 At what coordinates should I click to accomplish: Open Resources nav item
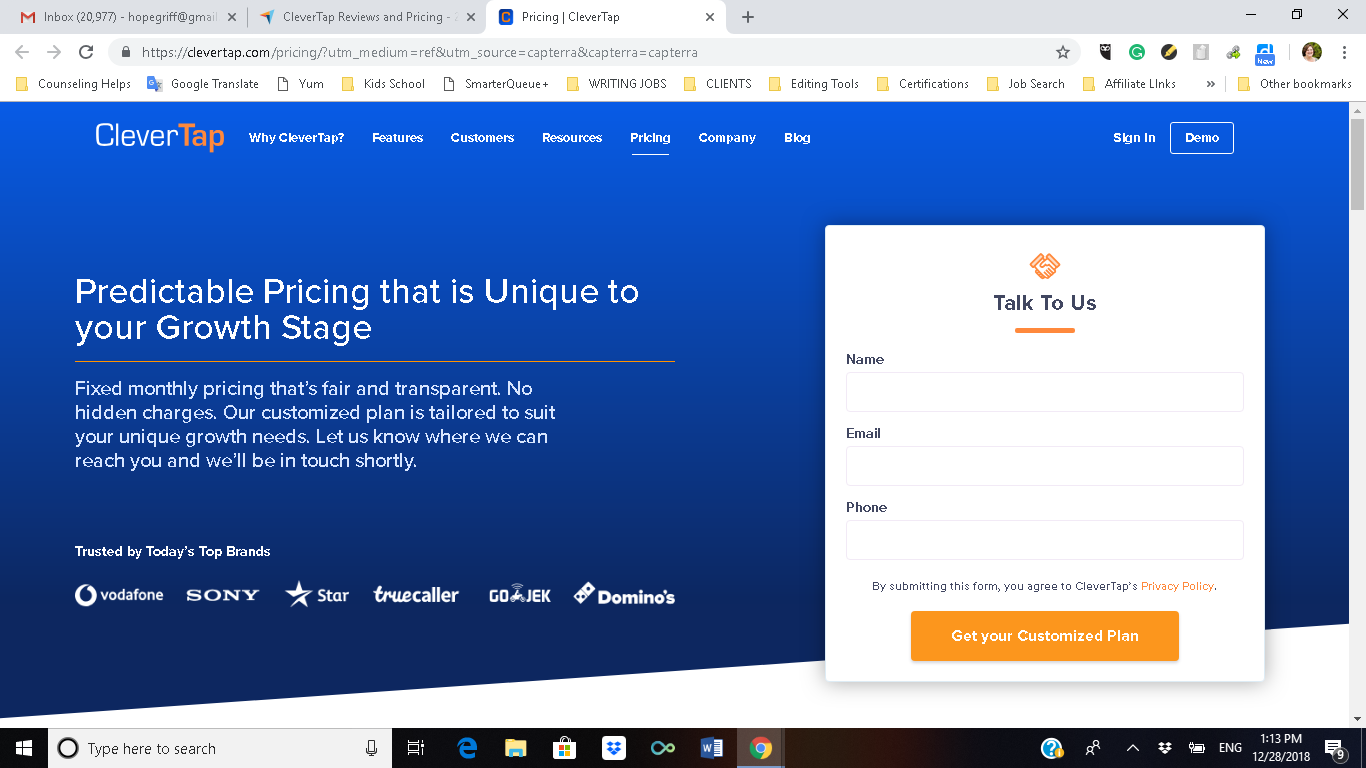click(572, 138)
